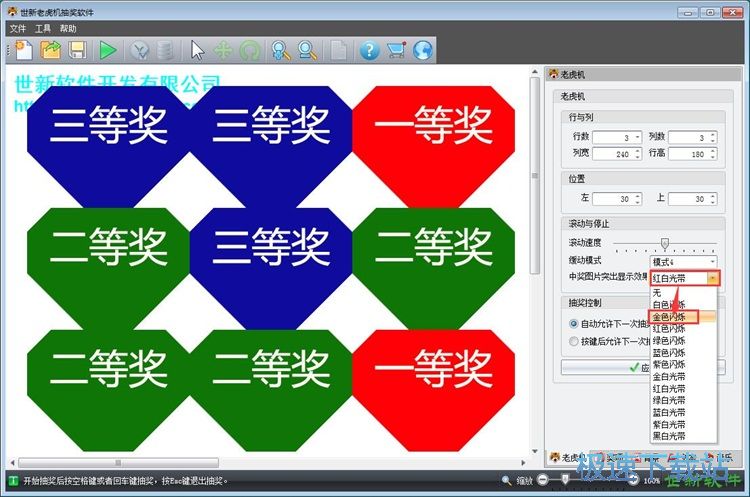This screenshot has height=497, width=750.
Task: Open website via the globe icon
Action: point(422,50)
